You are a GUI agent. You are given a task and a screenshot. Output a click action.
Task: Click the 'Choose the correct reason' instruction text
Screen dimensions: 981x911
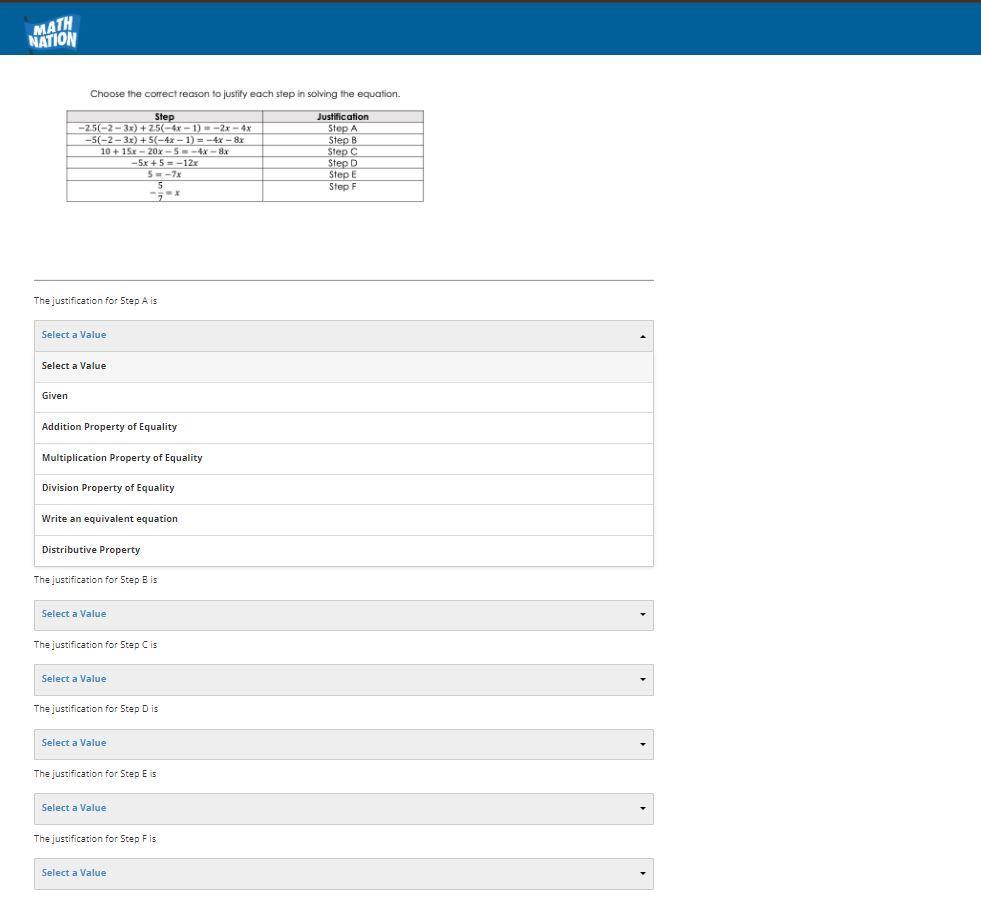(x=245, y=94)
